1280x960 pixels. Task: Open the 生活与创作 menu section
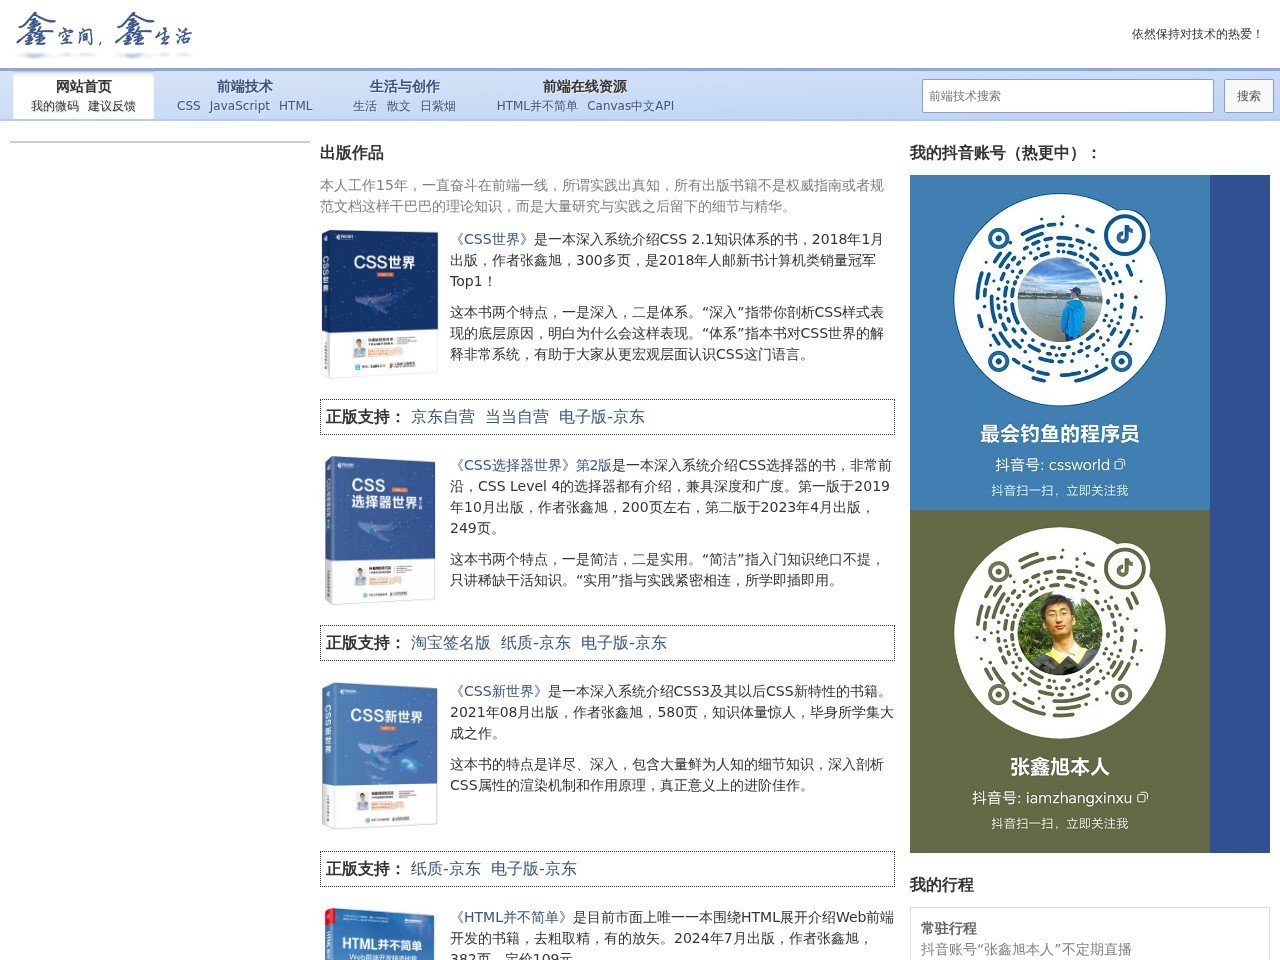pyautogui.click(x=404, y=86)
